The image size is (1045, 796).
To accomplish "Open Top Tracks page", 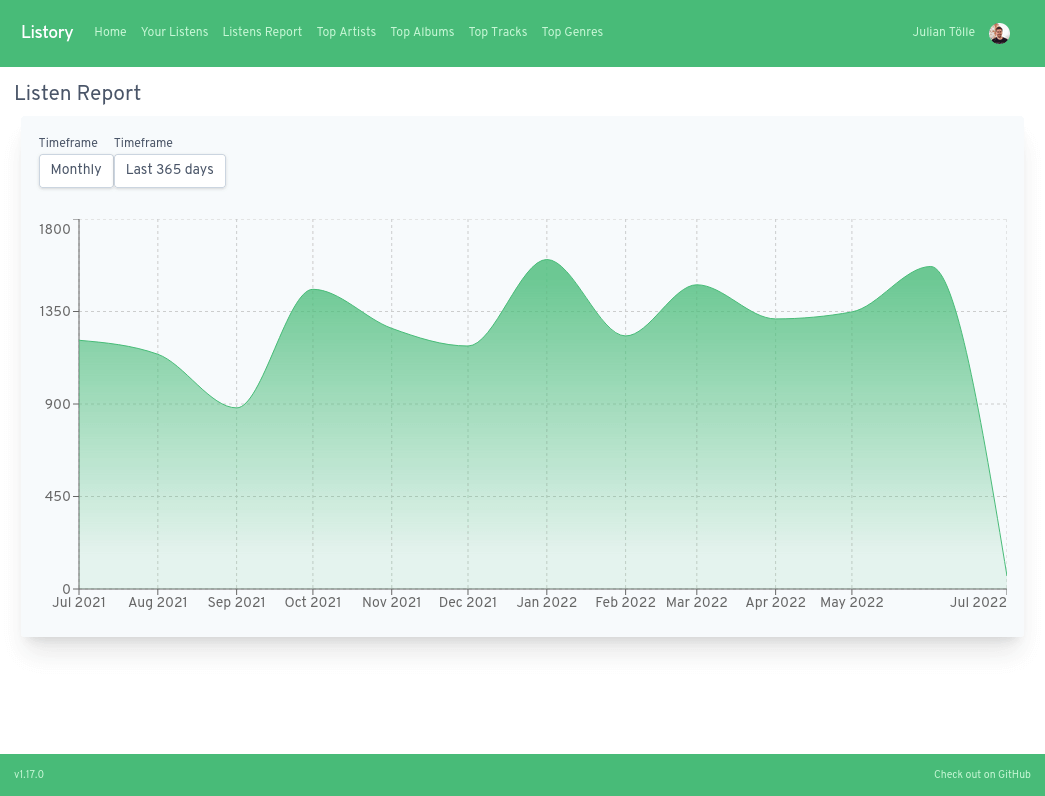I will point(498,32).
